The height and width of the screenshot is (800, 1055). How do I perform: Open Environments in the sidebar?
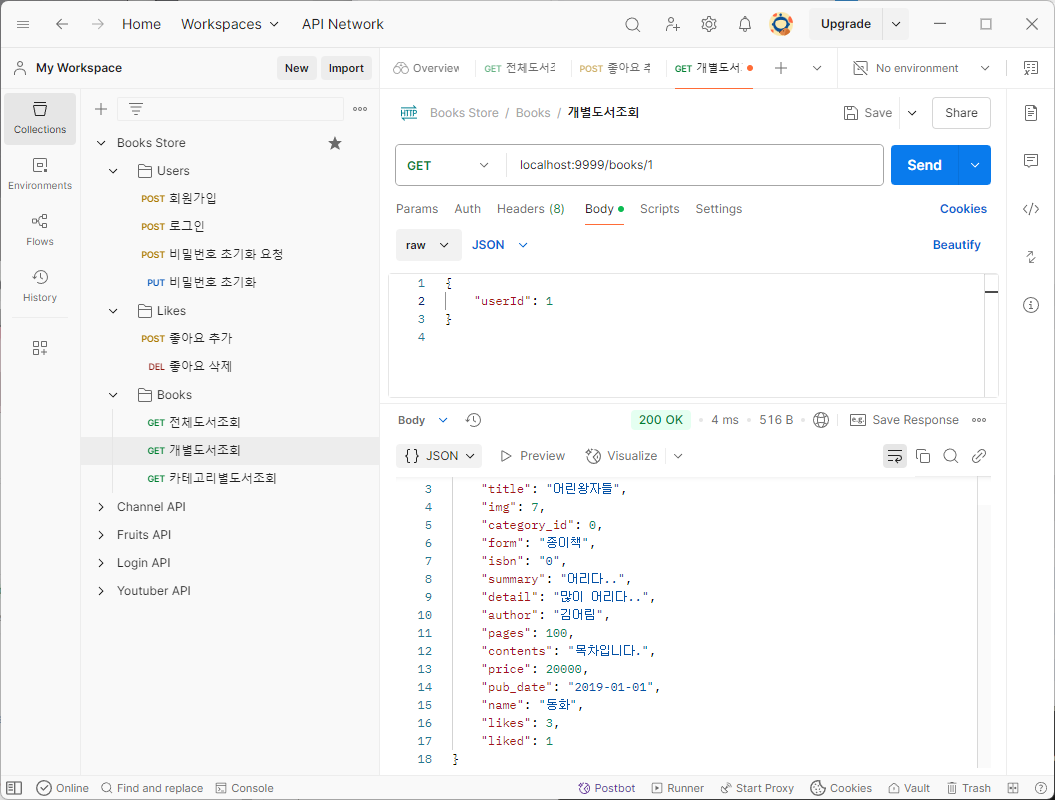point(40,174)
